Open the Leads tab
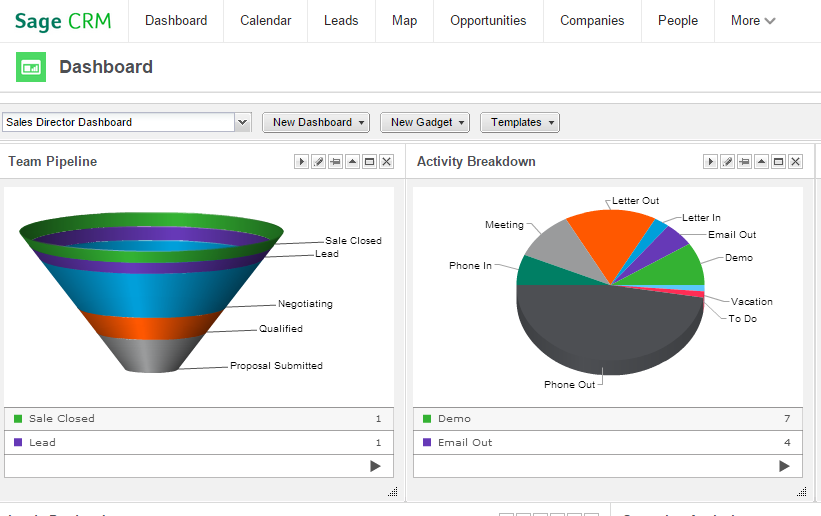821x516 pixels. click(341, 21)
